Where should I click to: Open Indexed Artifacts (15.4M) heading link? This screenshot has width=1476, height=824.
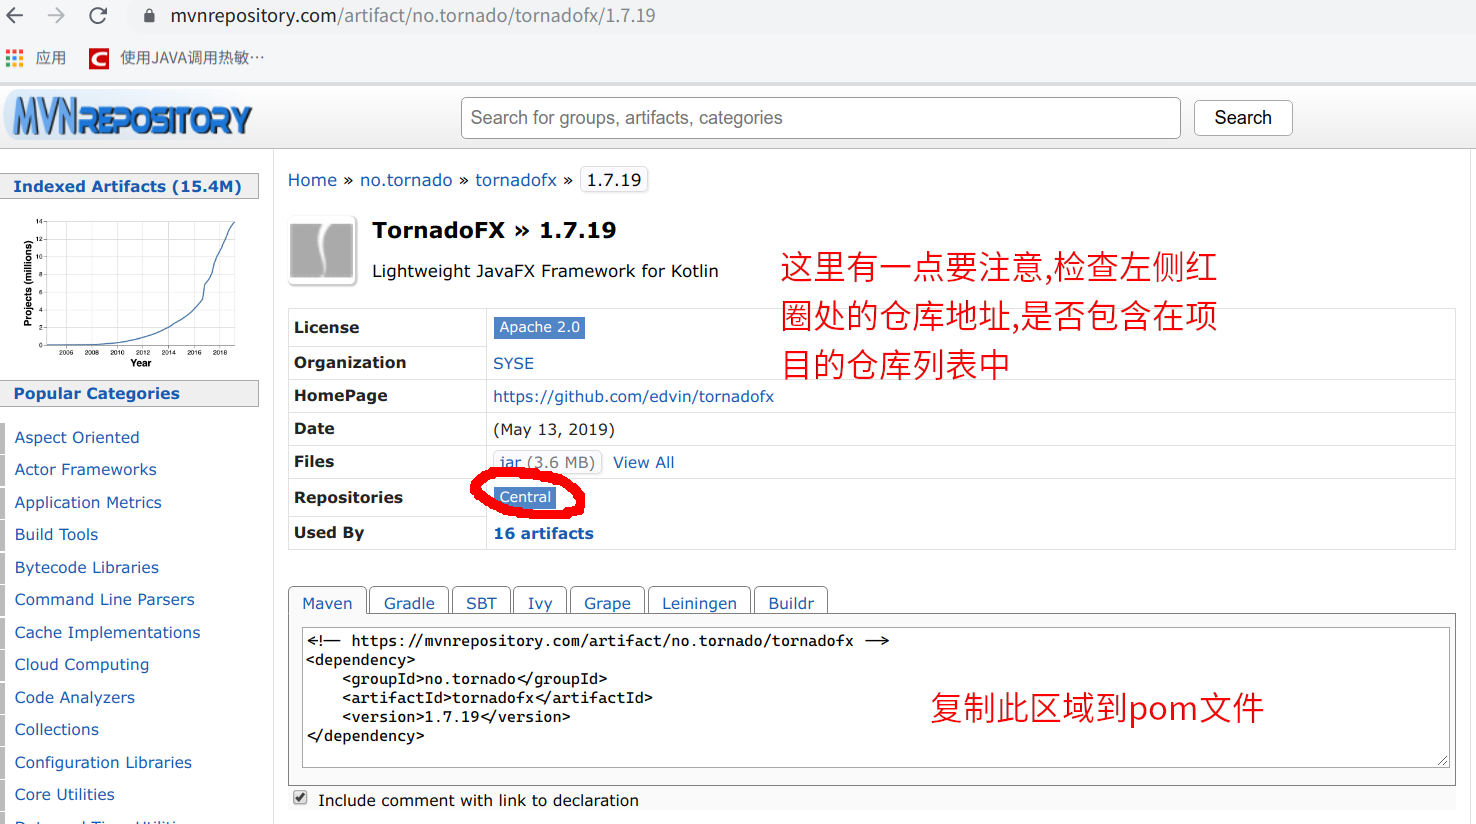point(127,186)
